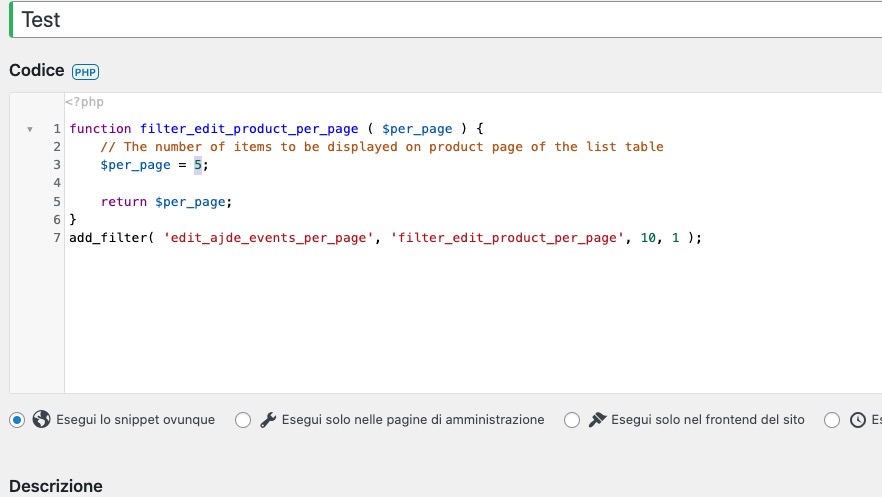
Task: Click 'function' keyword on line 1
Action: [x=100, y=129]
